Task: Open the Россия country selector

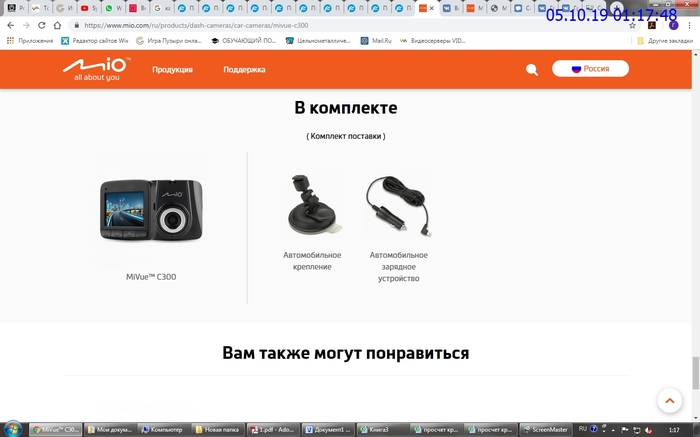Action: click(x=590, y=69)
